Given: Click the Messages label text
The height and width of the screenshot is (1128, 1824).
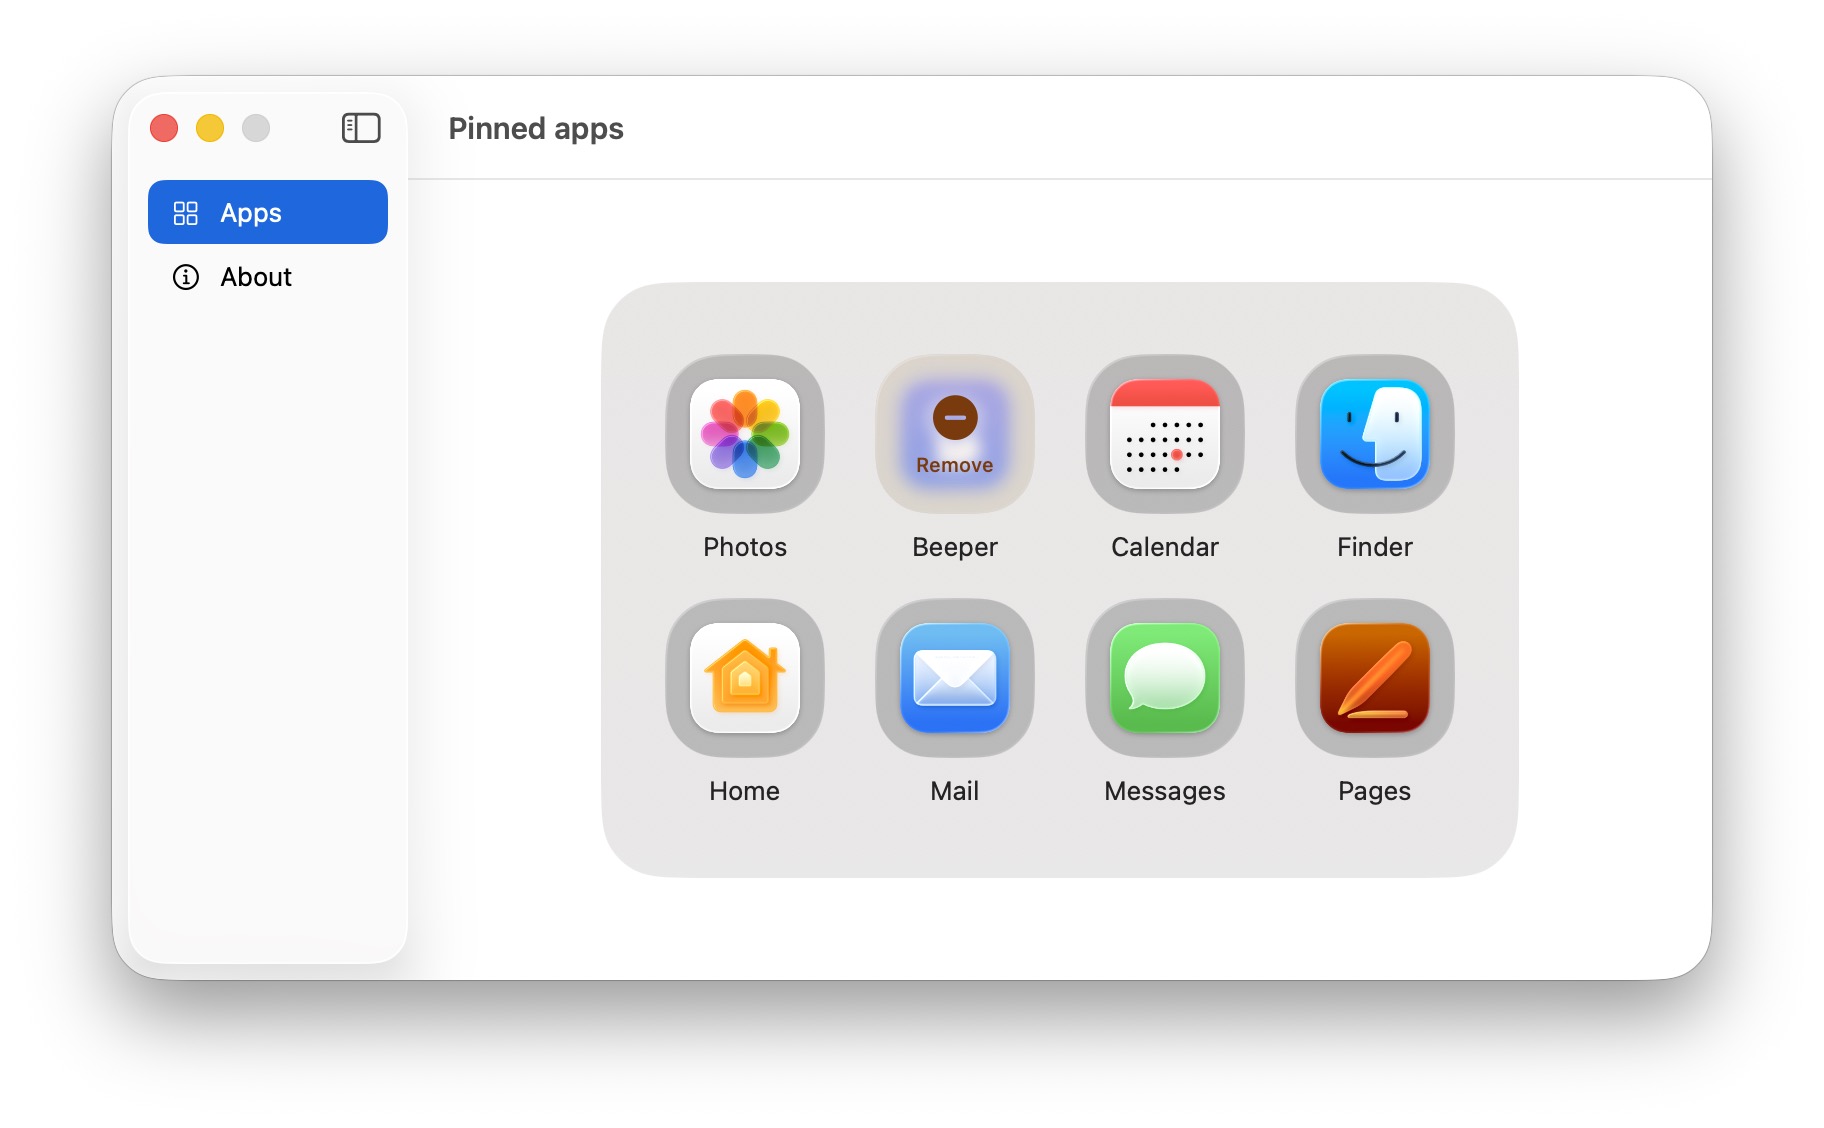Looking at the screenshot, I should pyautogui.click(x=1165, y=792).
